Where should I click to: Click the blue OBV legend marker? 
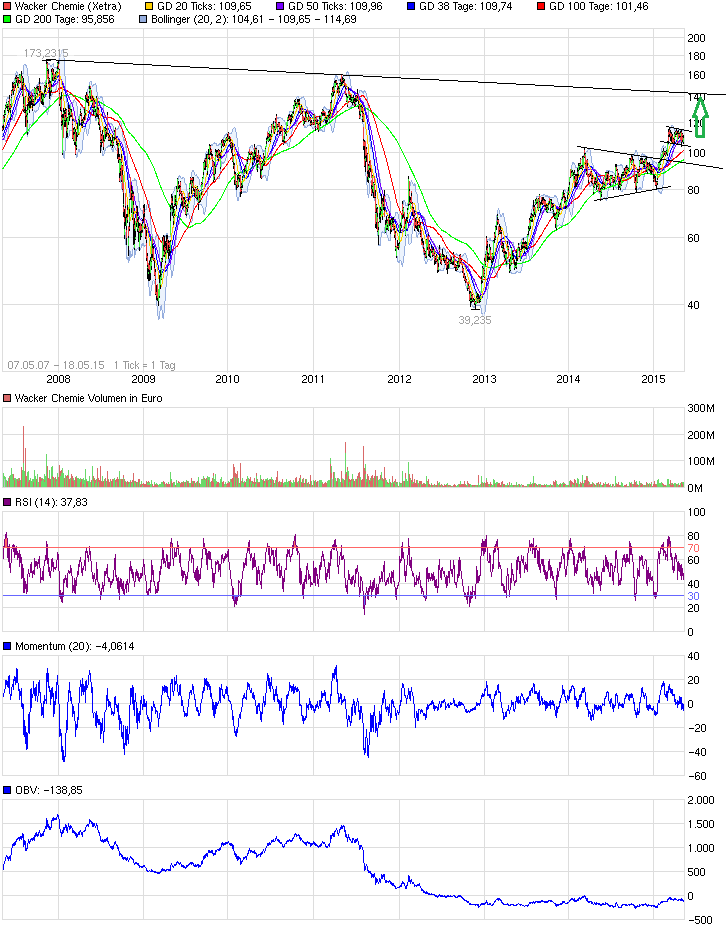tap(8, 790)
